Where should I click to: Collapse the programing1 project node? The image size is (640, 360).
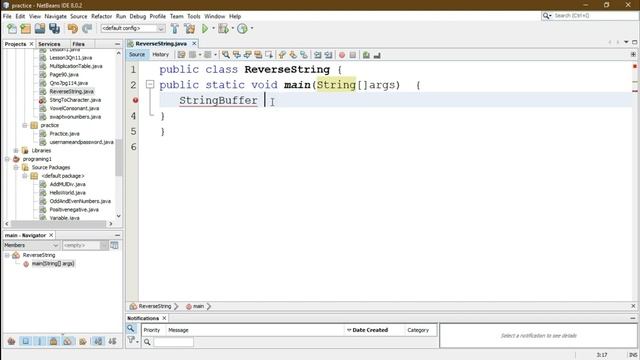[7, 159]
